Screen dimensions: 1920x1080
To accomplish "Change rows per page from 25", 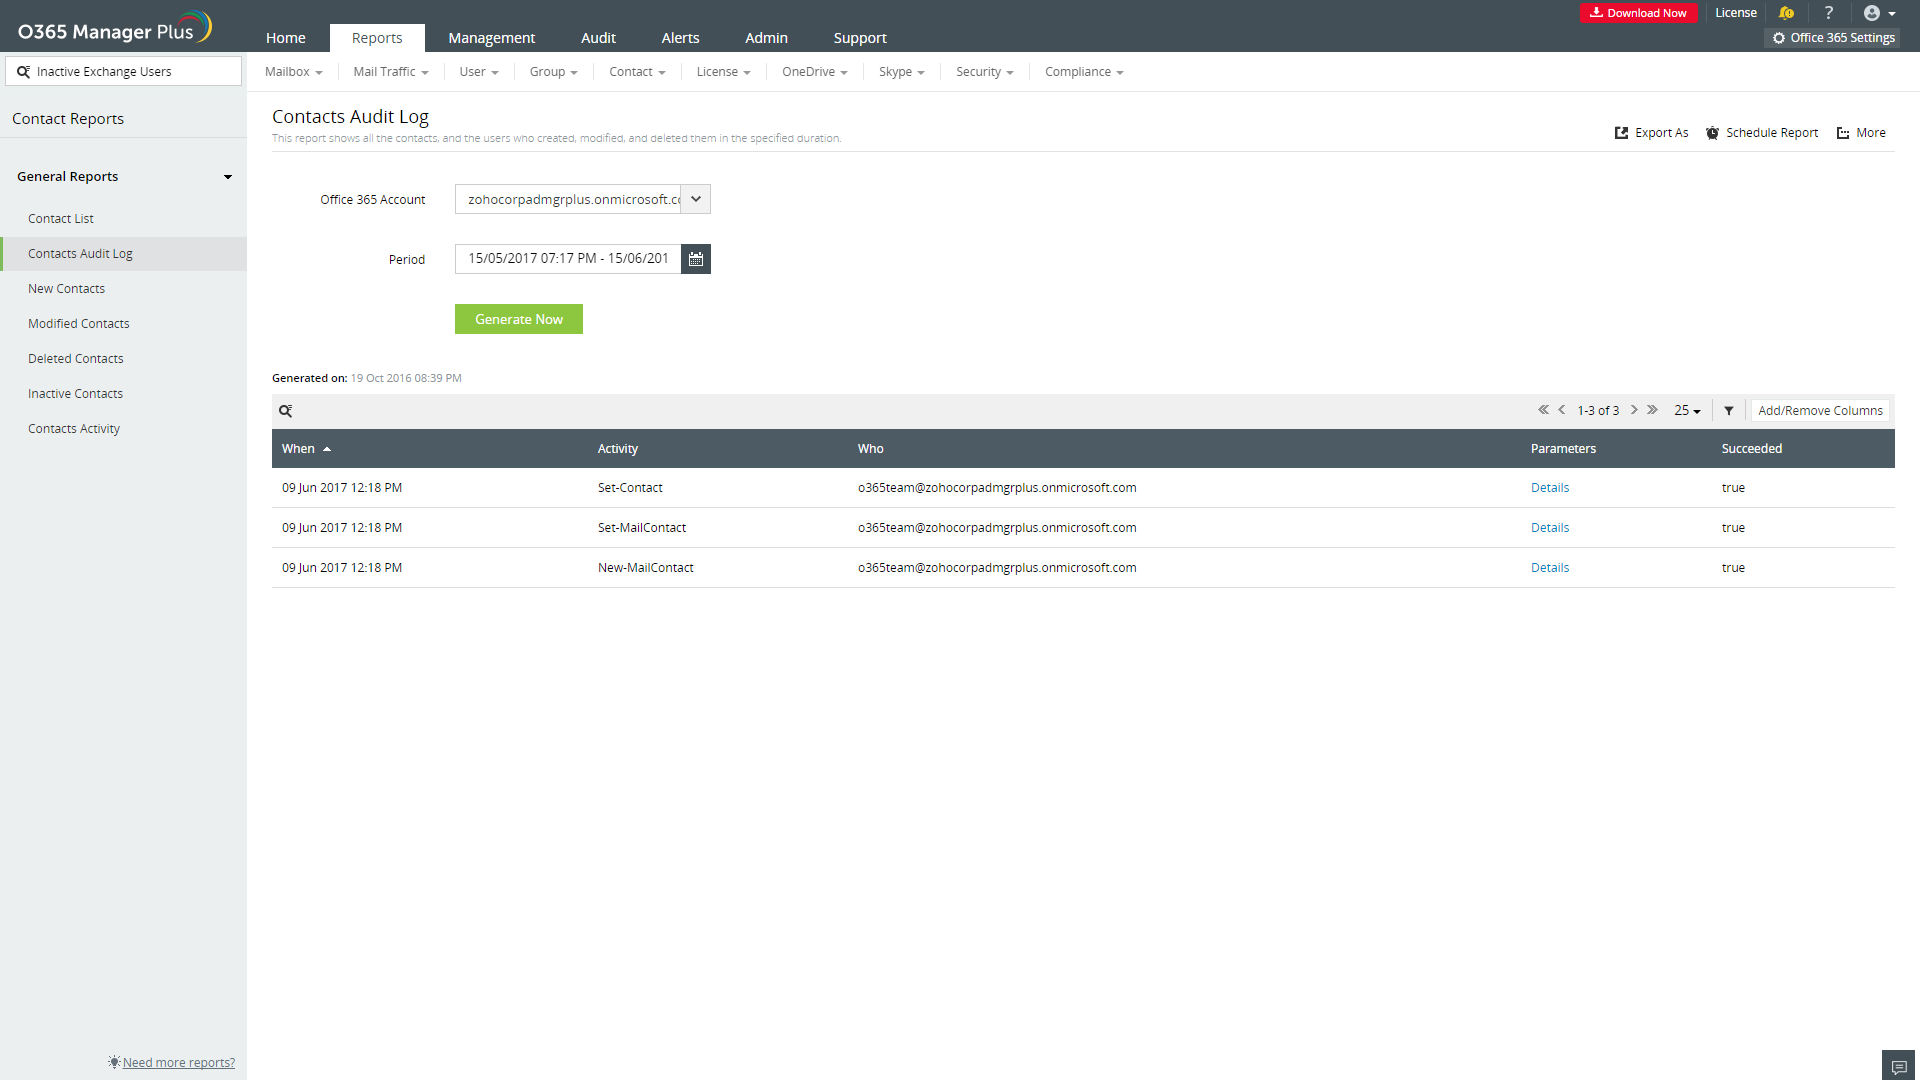I will (1686, 410).
